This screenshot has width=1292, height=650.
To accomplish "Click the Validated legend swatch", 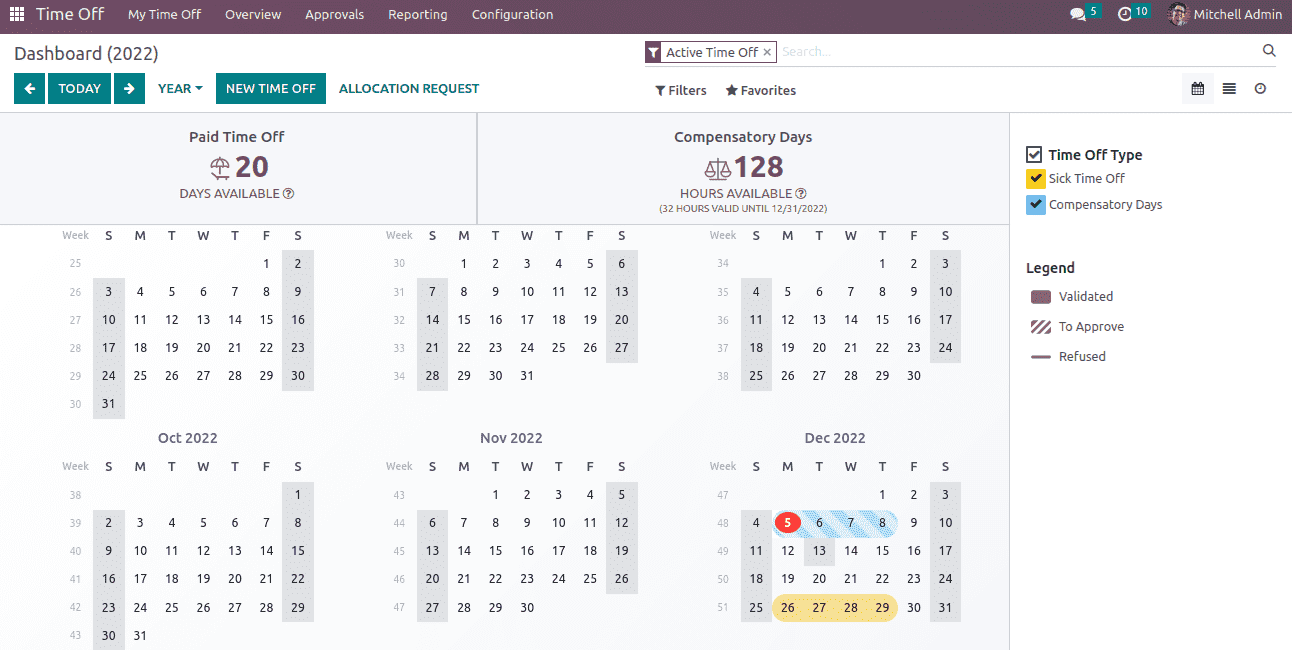I will 1041,297.
